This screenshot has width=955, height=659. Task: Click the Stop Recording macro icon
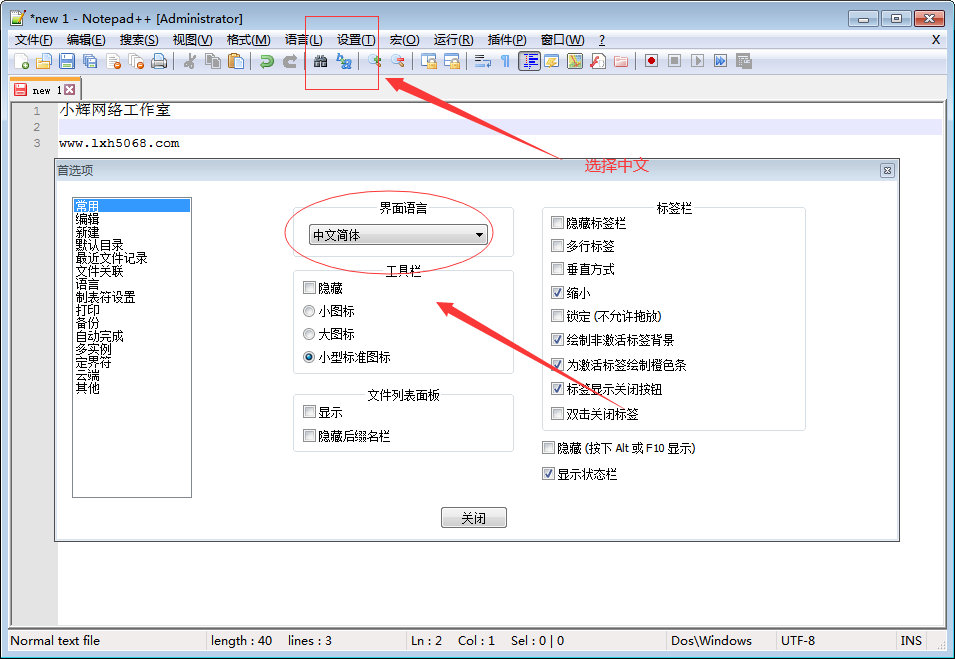pyautogui.click(x=674, y=61)
